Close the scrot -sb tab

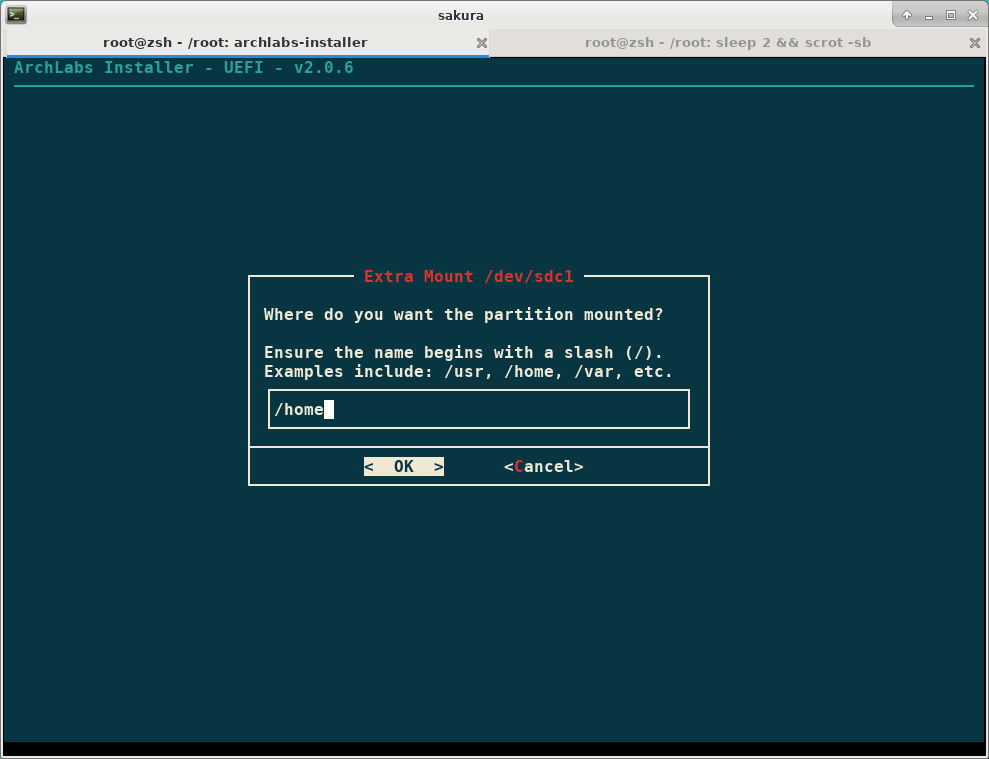[974, 43]
